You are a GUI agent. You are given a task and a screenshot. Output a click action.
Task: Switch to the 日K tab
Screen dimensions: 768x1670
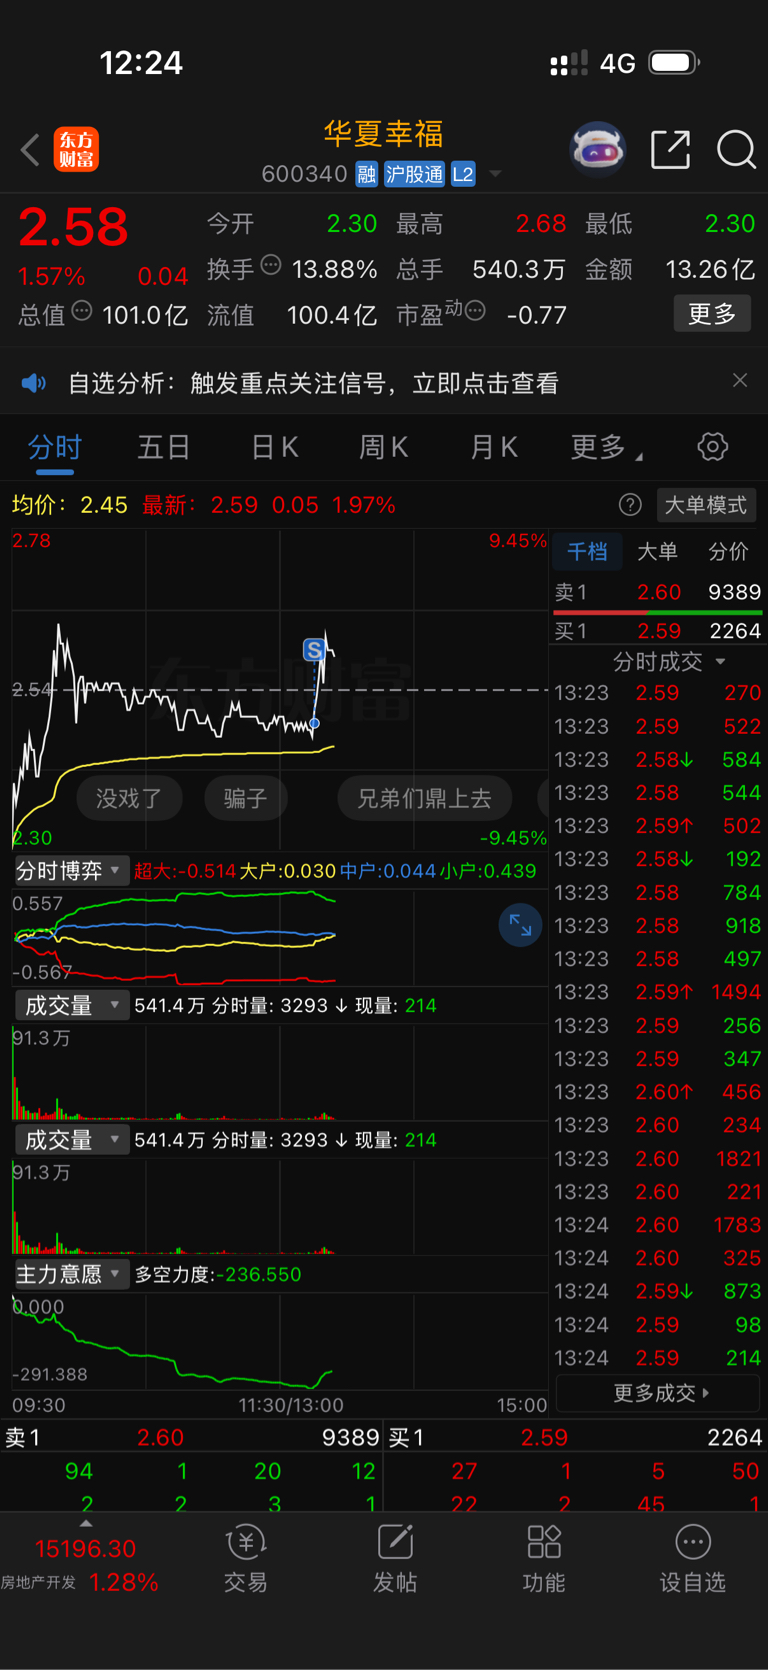275,447
